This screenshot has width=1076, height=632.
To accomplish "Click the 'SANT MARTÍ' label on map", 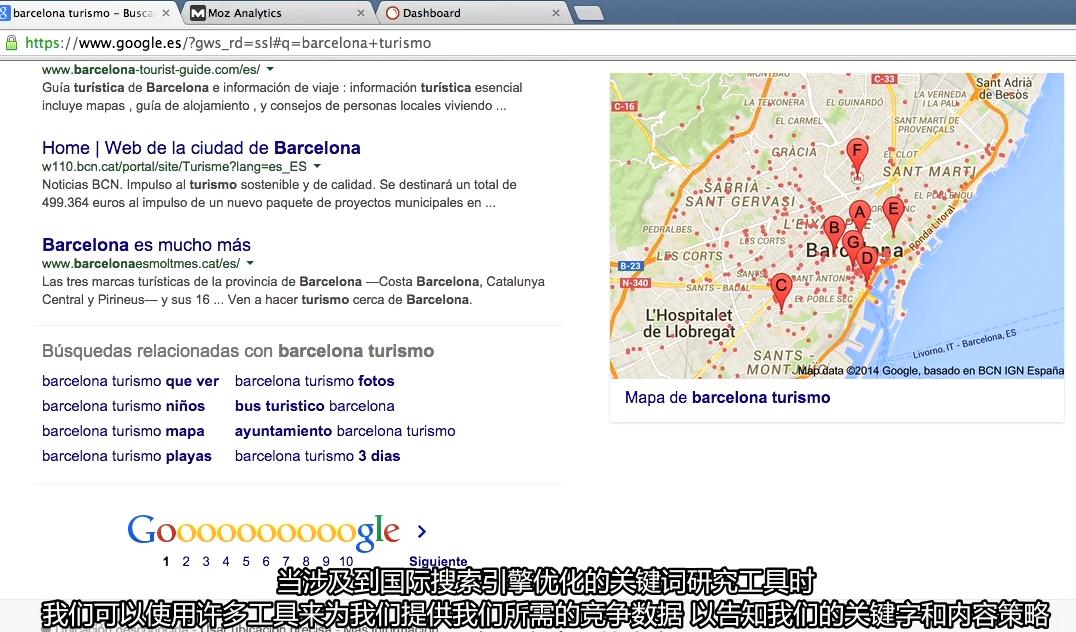I will 929,172.
